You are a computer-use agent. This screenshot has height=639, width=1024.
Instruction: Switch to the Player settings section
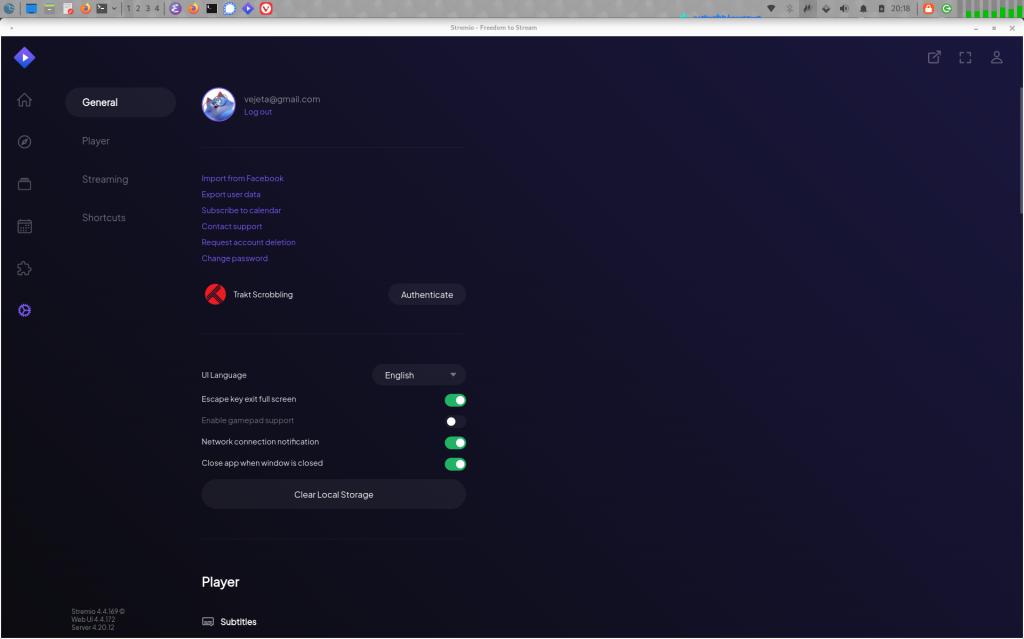point(96,141)
